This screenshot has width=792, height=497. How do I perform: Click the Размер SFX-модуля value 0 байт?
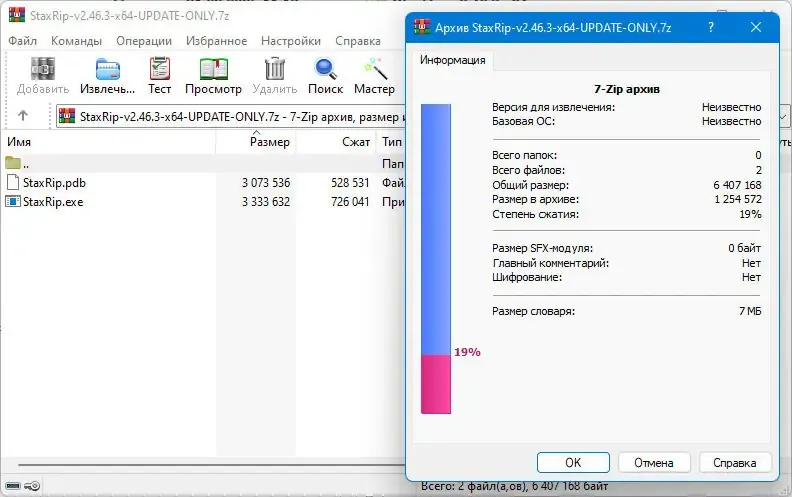click(x=745, y=248)
